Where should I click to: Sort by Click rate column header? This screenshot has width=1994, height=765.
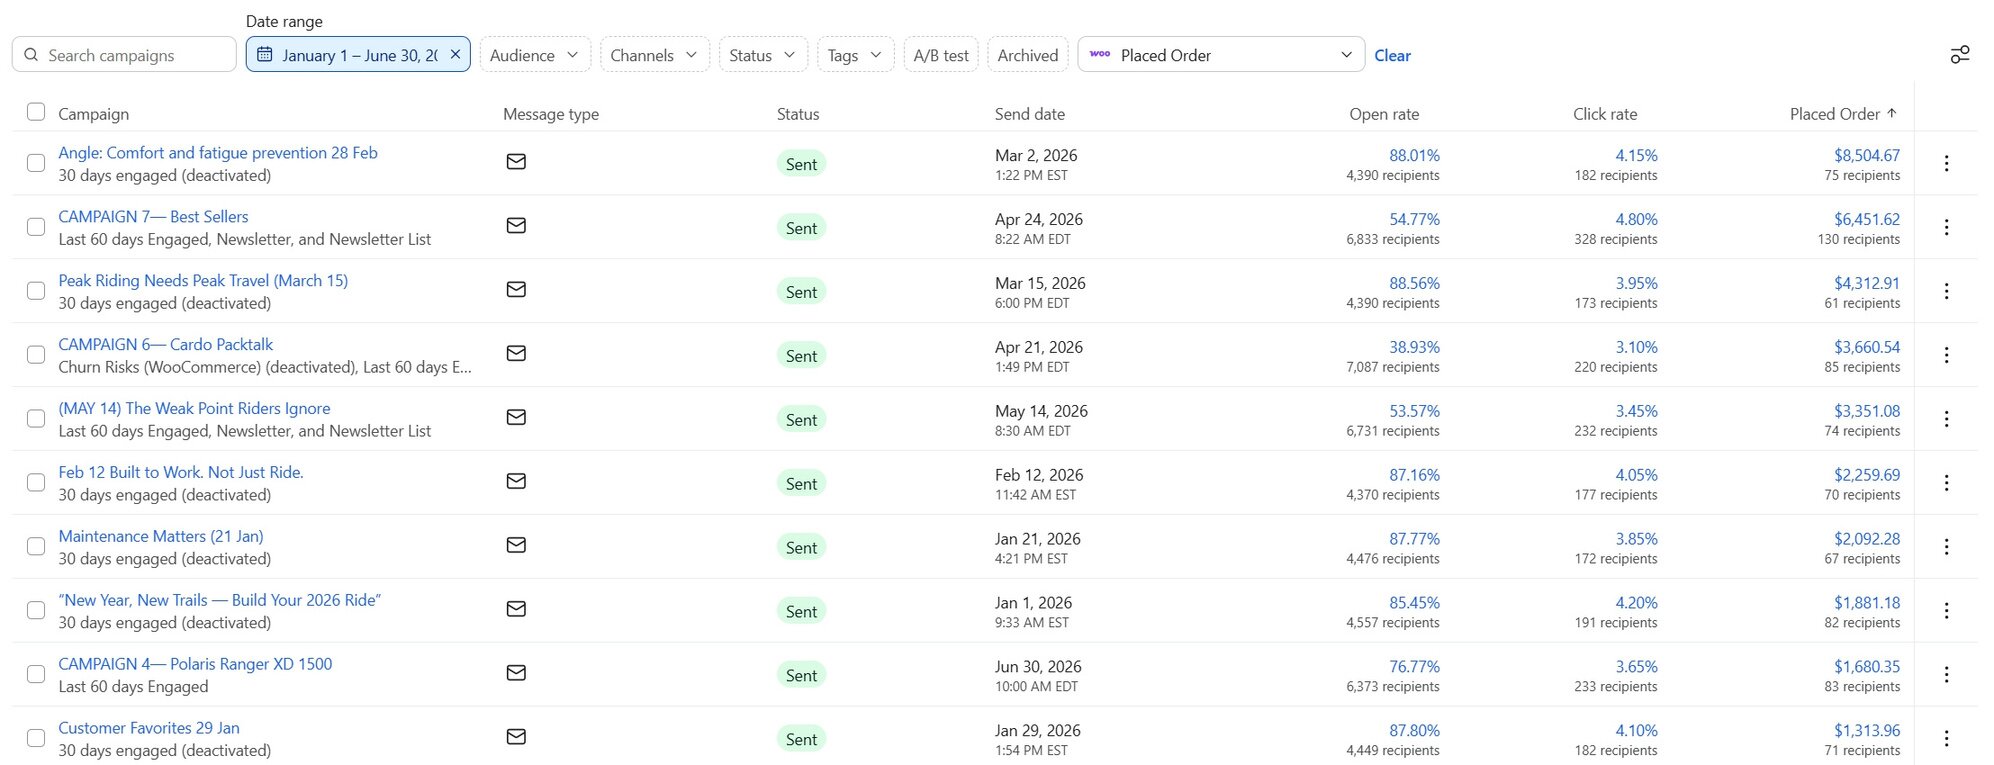tap(1605, 114)
